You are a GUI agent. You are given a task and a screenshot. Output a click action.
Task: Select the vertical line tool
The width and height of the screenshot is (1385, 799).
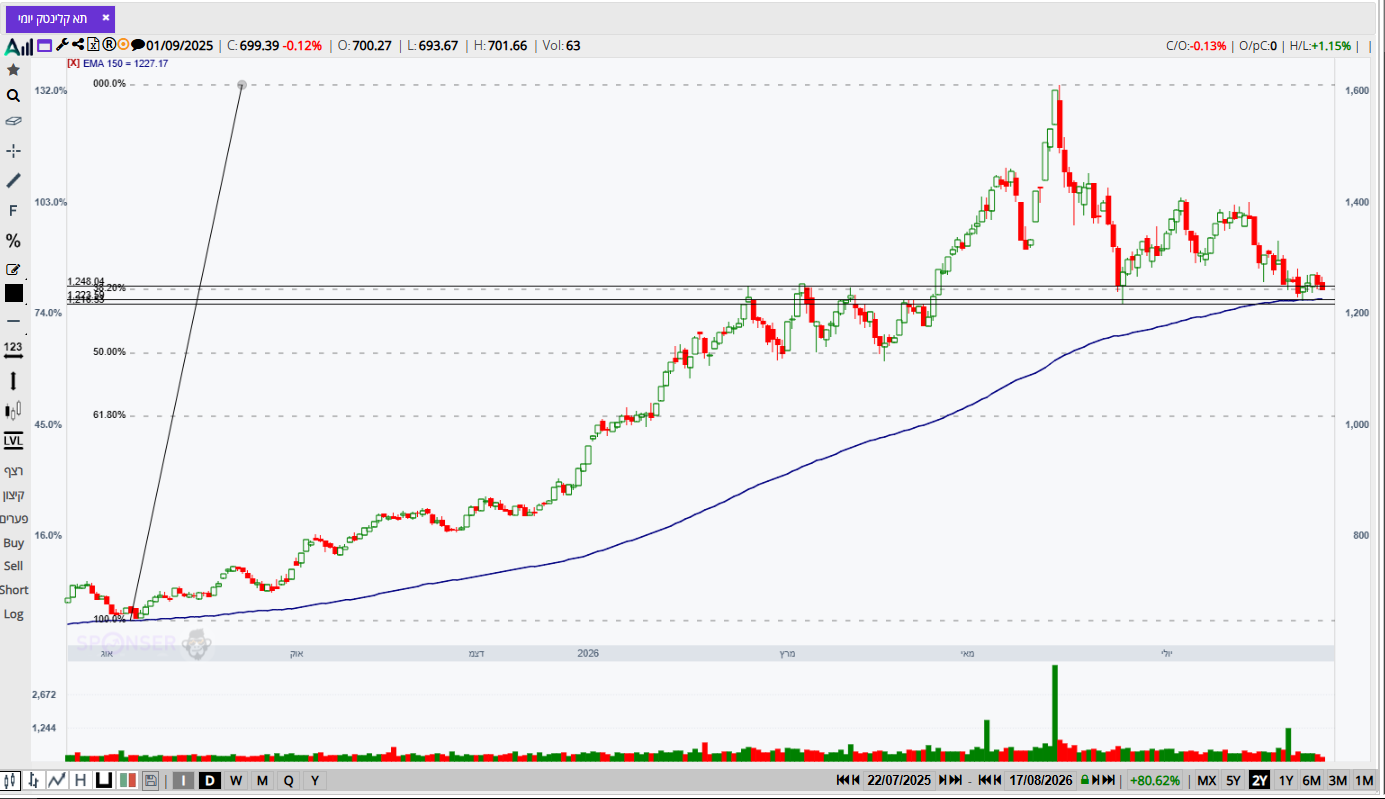[13, 381]
